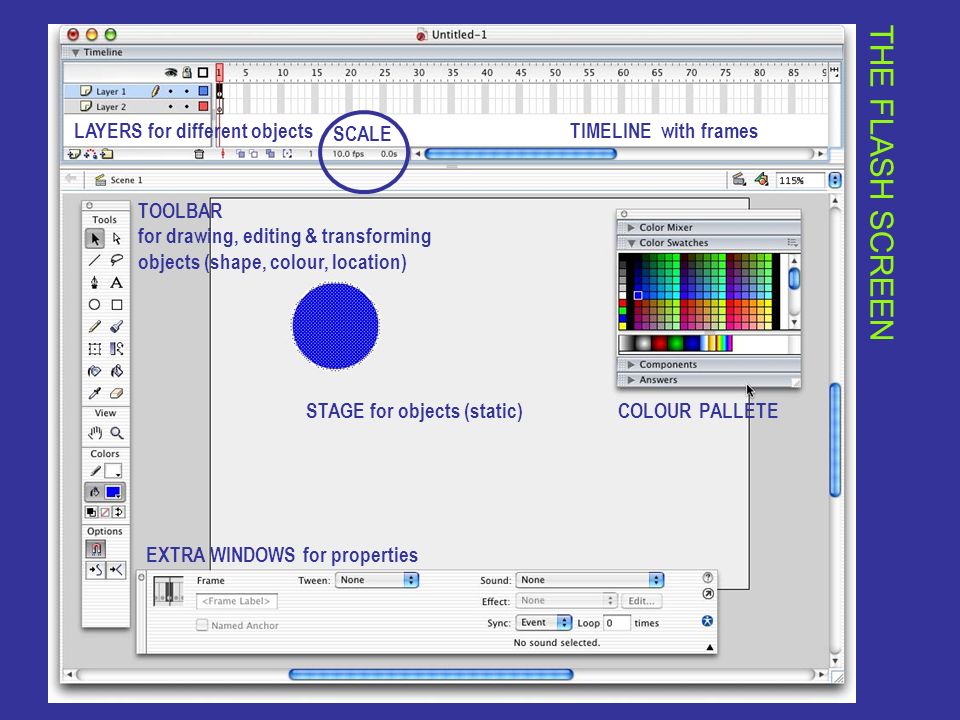
Task: Collapse the Color Swatches panel
Action: pos(631,243)
